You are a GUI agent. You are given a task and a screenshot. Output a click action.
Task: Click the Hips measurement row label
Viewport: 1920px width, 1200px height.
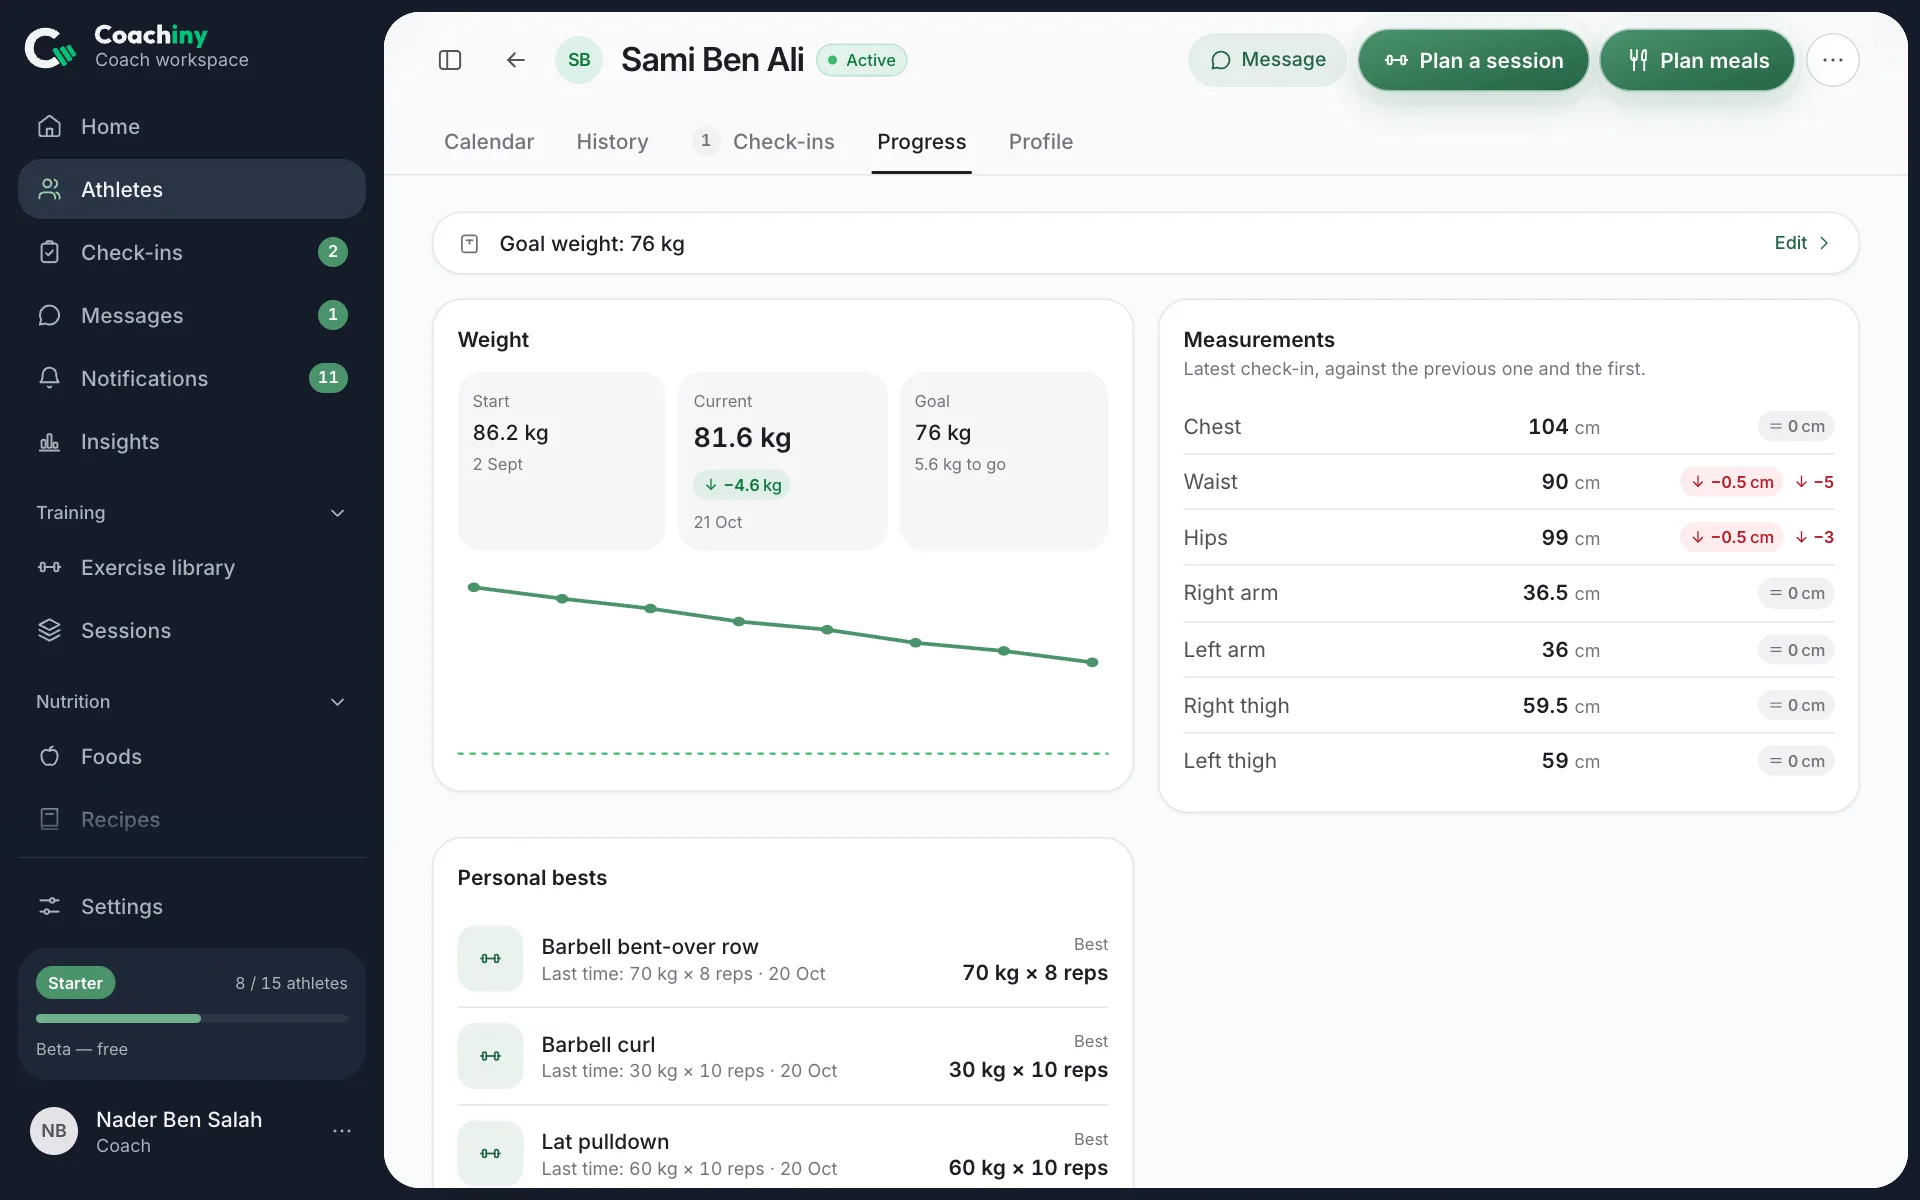coord(1205,538)
